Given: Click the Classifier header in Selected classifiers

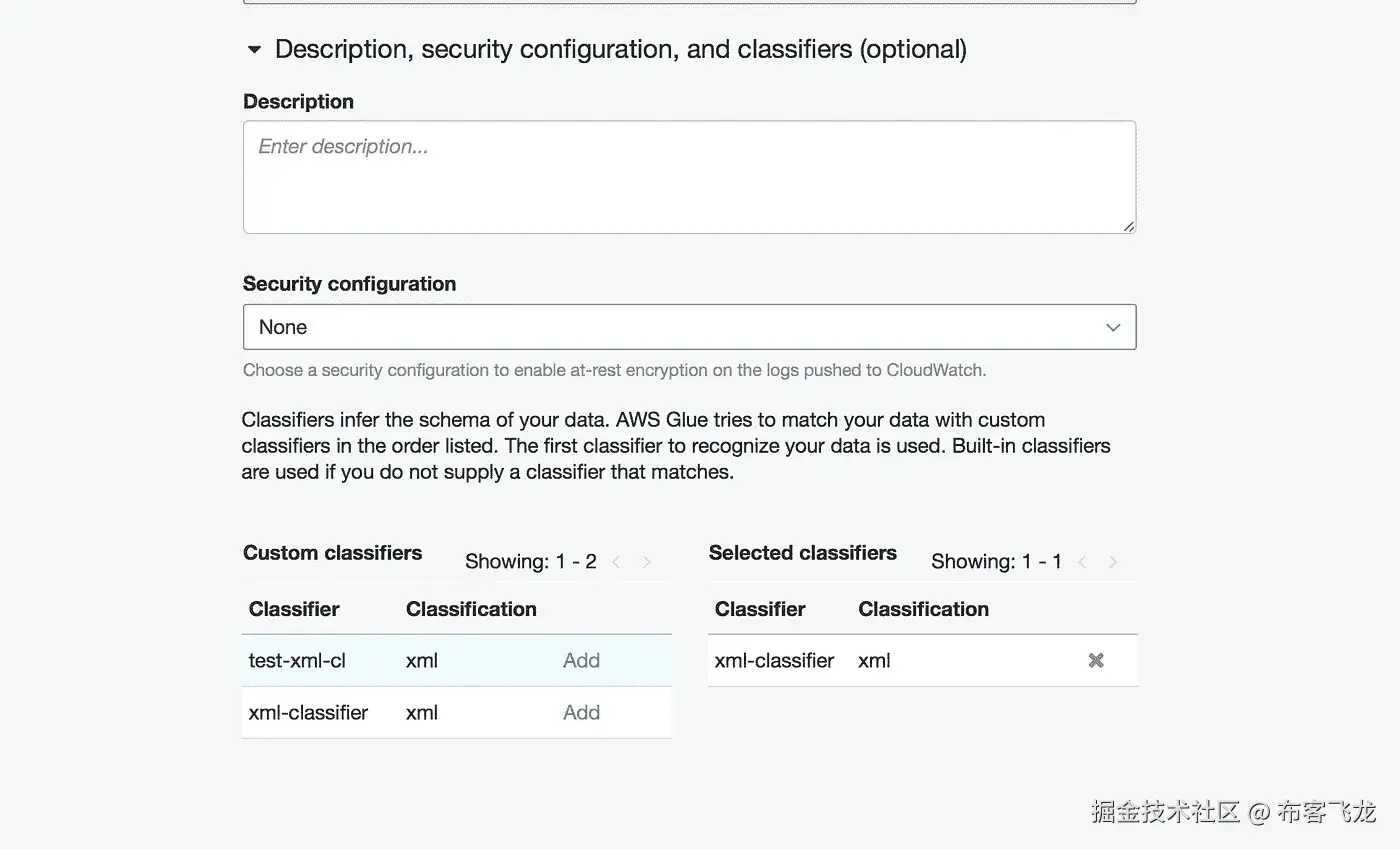Looking at the screenshot, I should pos(760,609).
